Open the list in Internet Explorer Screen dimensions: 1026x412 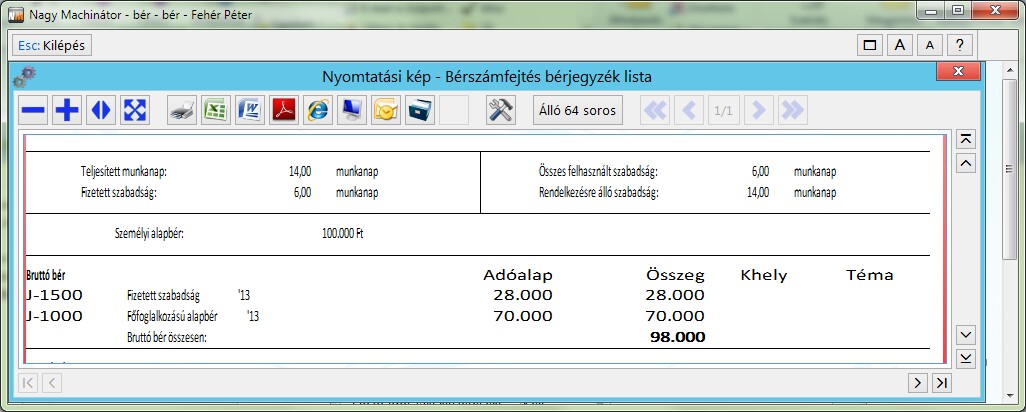coord(318,111)
